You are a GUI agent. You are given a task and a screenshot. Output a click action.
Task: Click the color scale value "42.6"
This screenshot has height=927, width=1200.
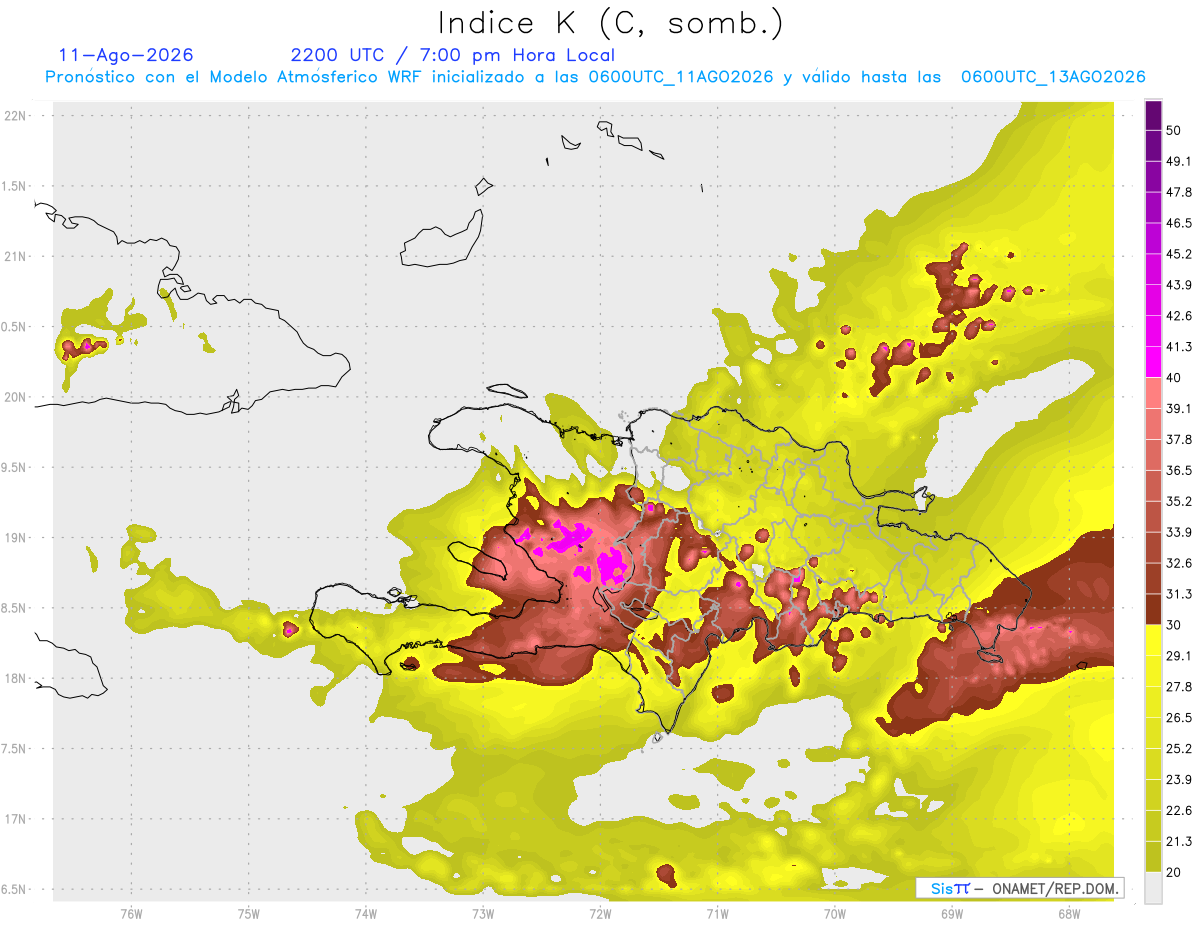(x=1178, y=316)
